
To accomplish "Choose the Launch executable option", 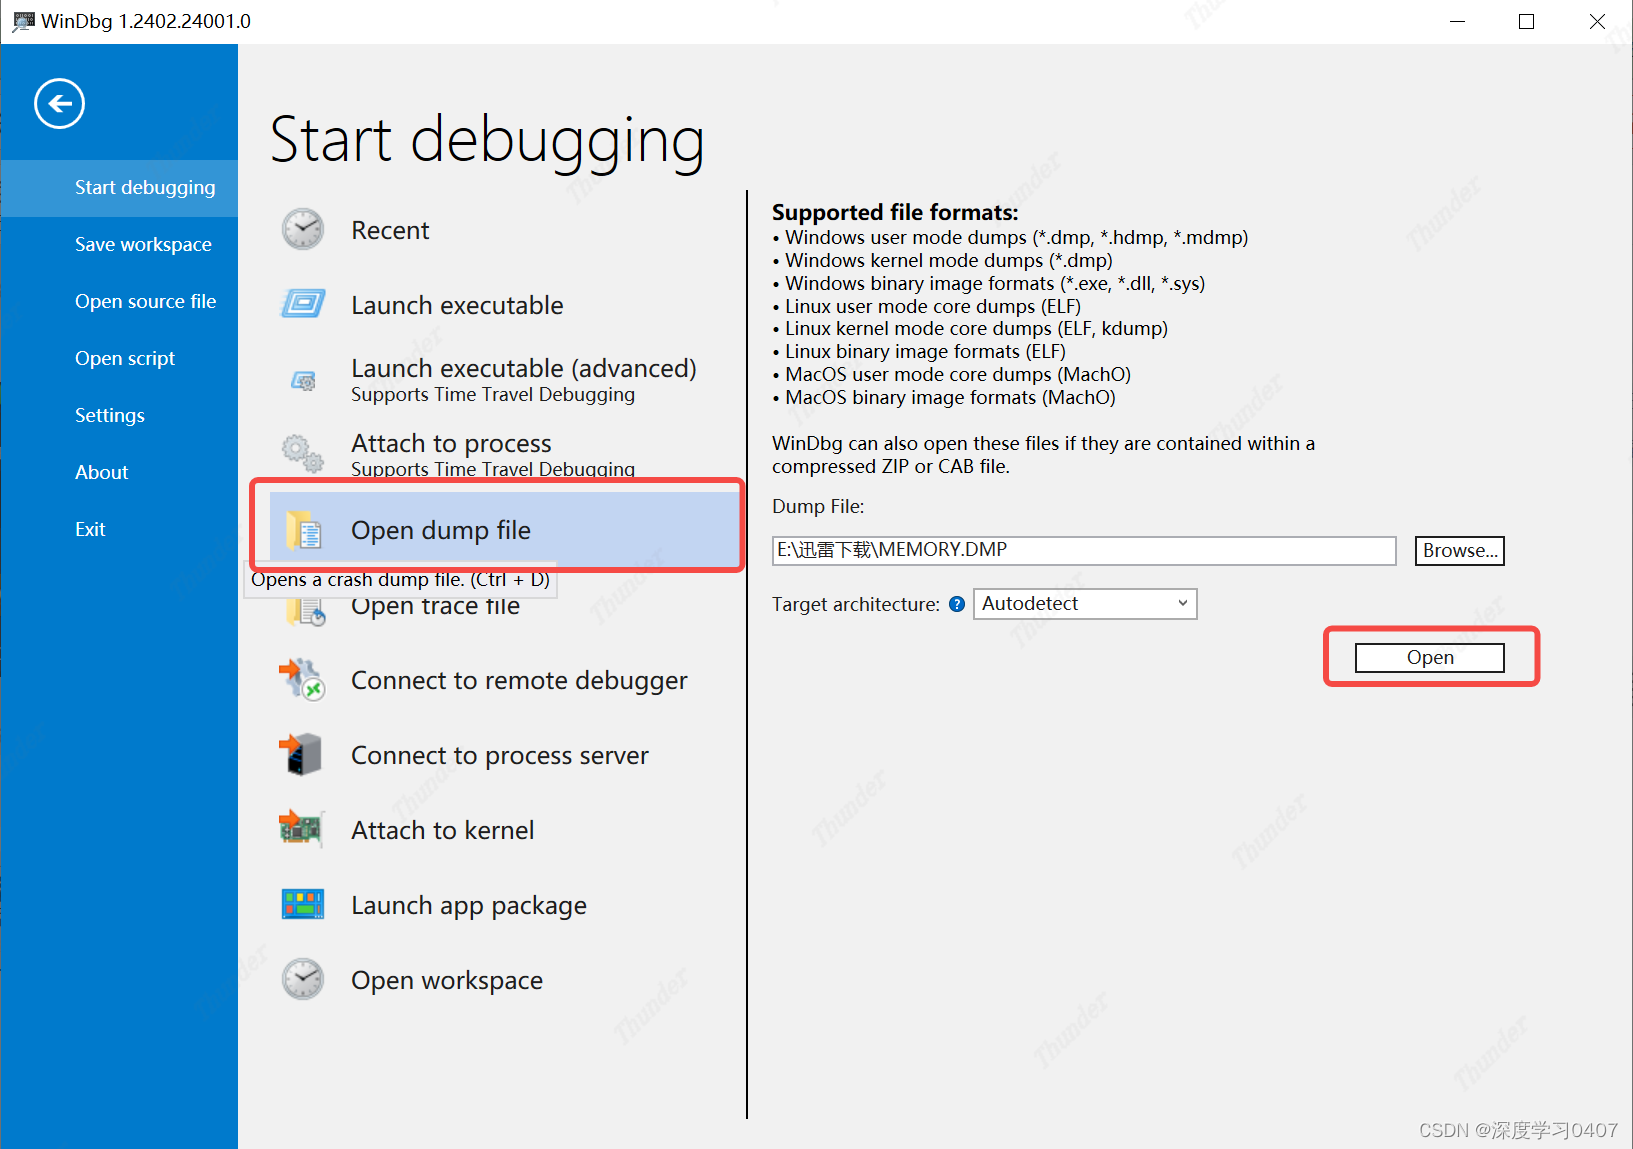I will tap(457, 305).
